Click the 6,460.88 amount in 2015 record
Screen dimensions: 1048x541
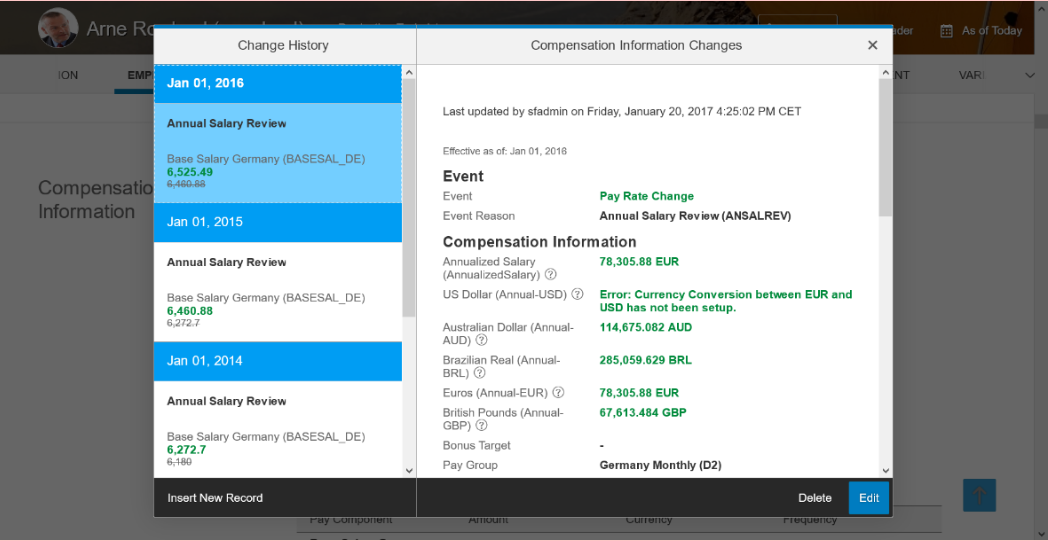(x=190, y=311)
